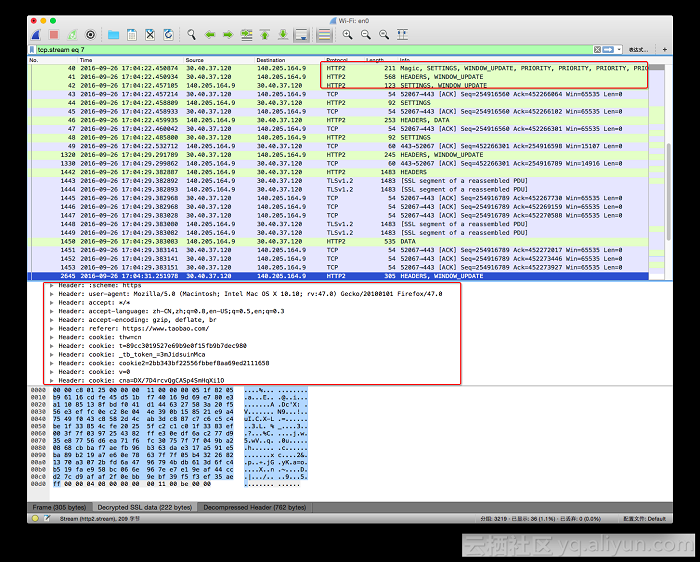700x562 pixels.
Task: Open the display filter bookmark menu
Action: pyautogui.click(x=32, y=50)
